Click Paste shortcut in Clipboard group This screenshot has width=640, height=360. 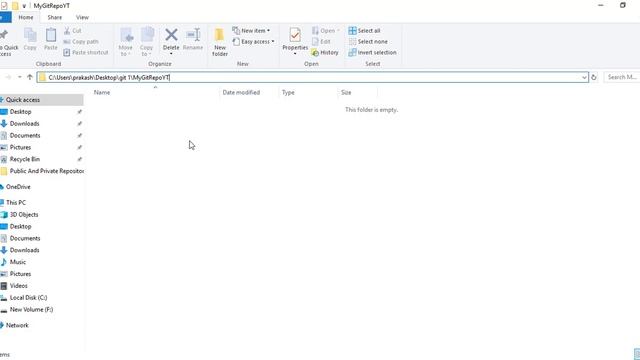click(x=86, y=52)
